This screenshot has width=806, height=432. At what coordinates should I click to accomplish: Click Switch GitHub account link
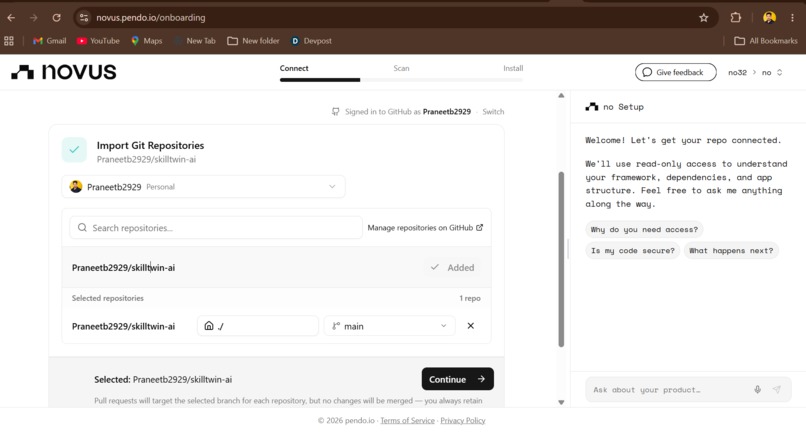(x=493, y=112)
